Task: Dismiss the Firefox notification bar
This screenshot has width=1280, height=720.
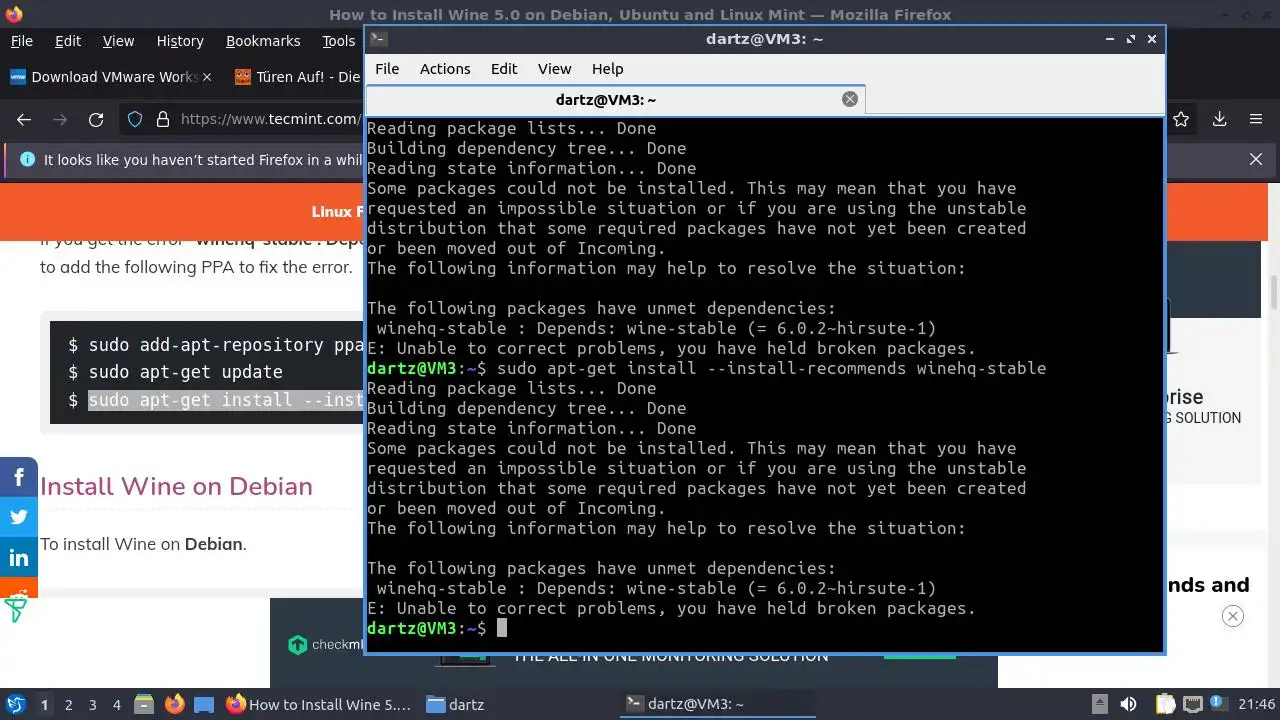Action: point(1256,159)
